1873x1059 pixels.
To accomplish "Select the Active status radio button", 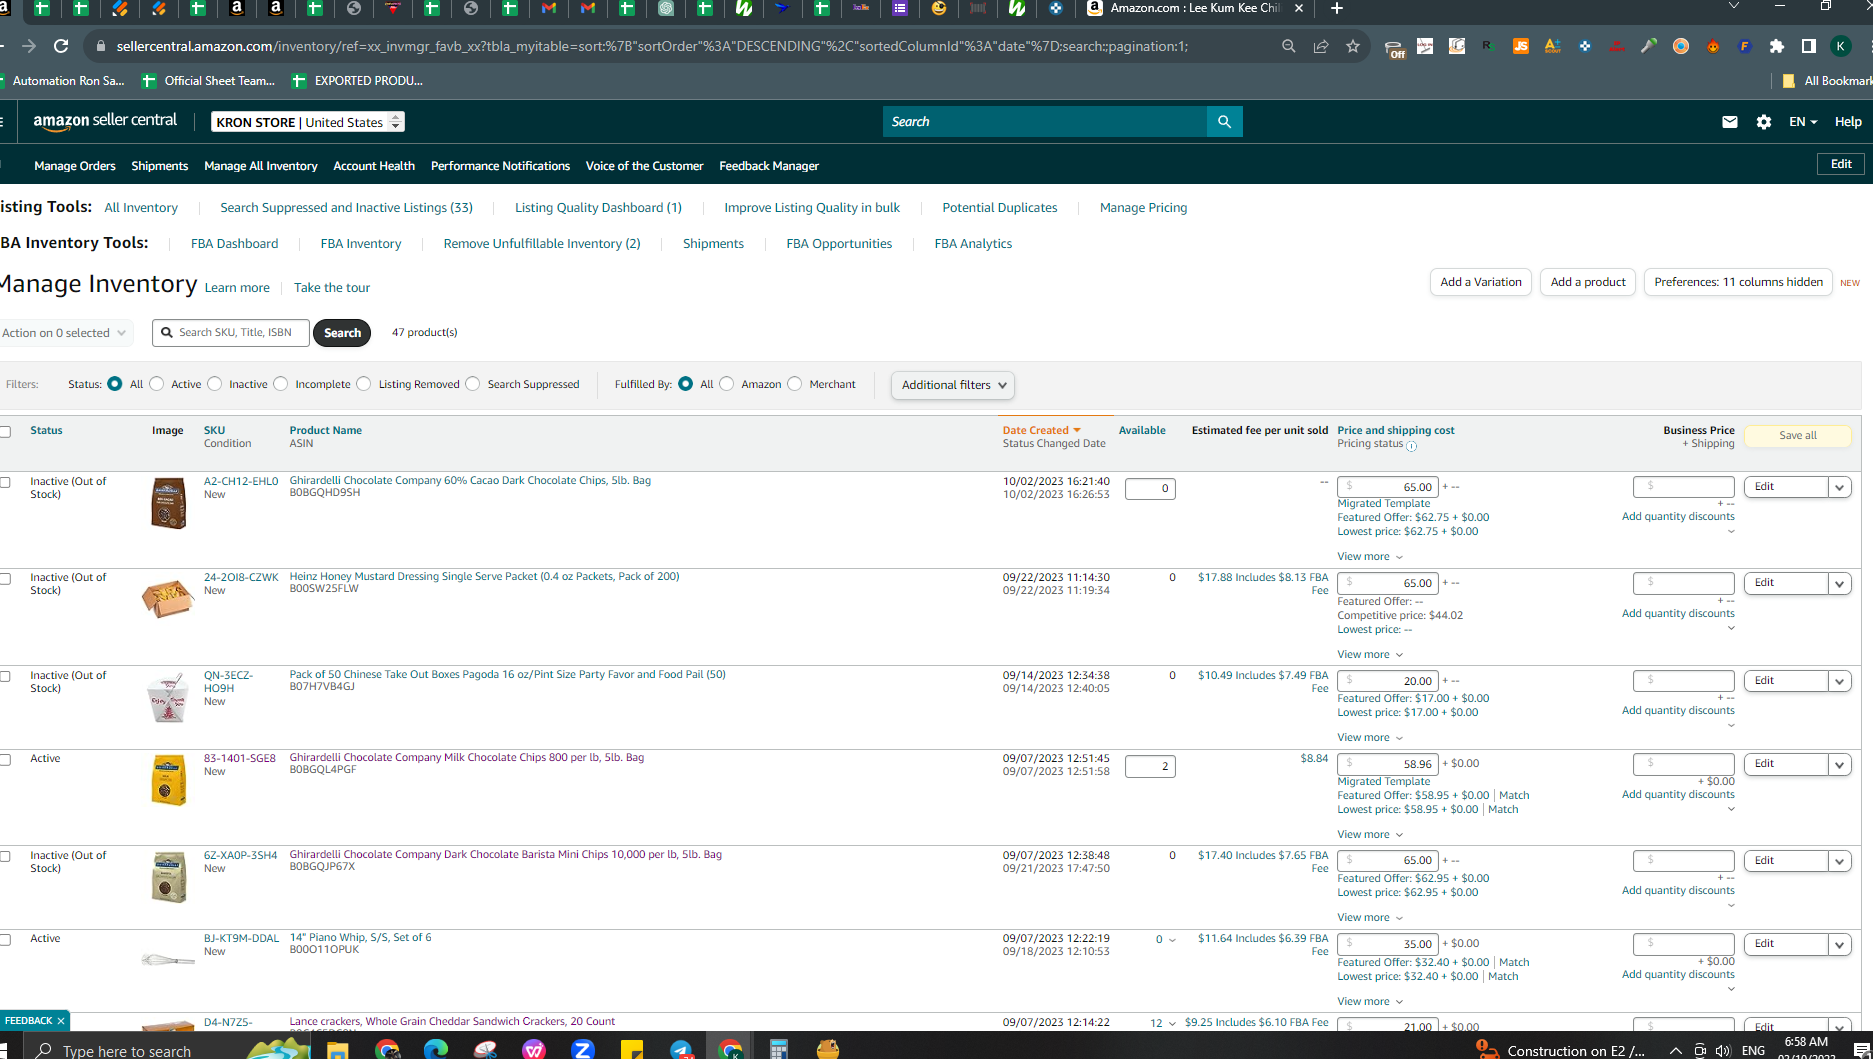I will pos(157,384).
